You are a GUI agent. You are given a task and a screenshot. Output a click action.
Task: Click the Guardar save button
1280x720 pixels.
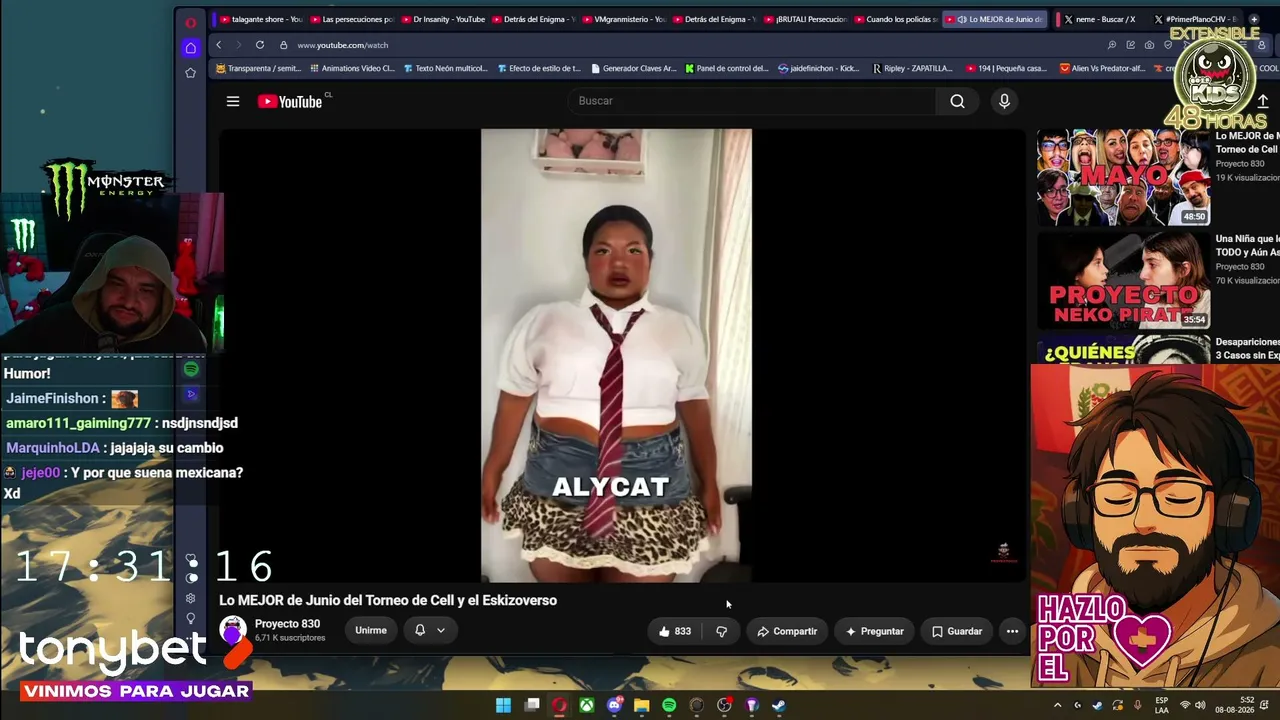click(957, 631)
